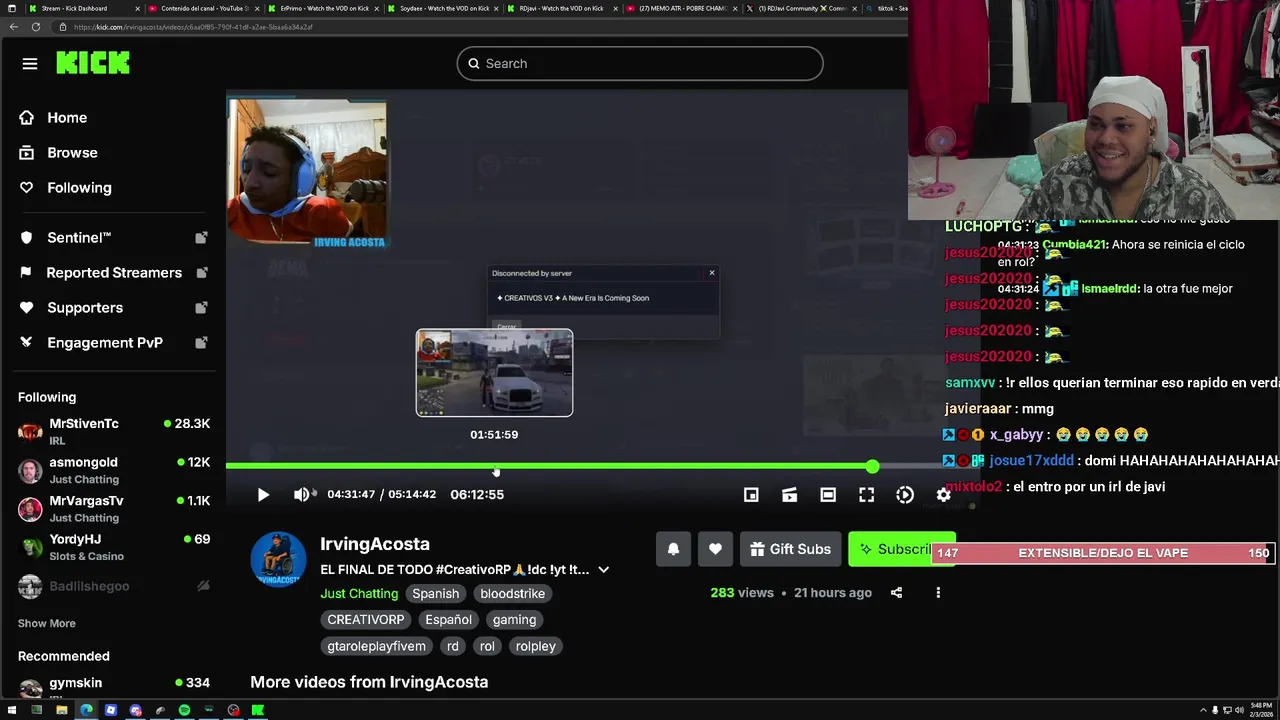Open offline Badlilshegoo channel

[114, 586]
